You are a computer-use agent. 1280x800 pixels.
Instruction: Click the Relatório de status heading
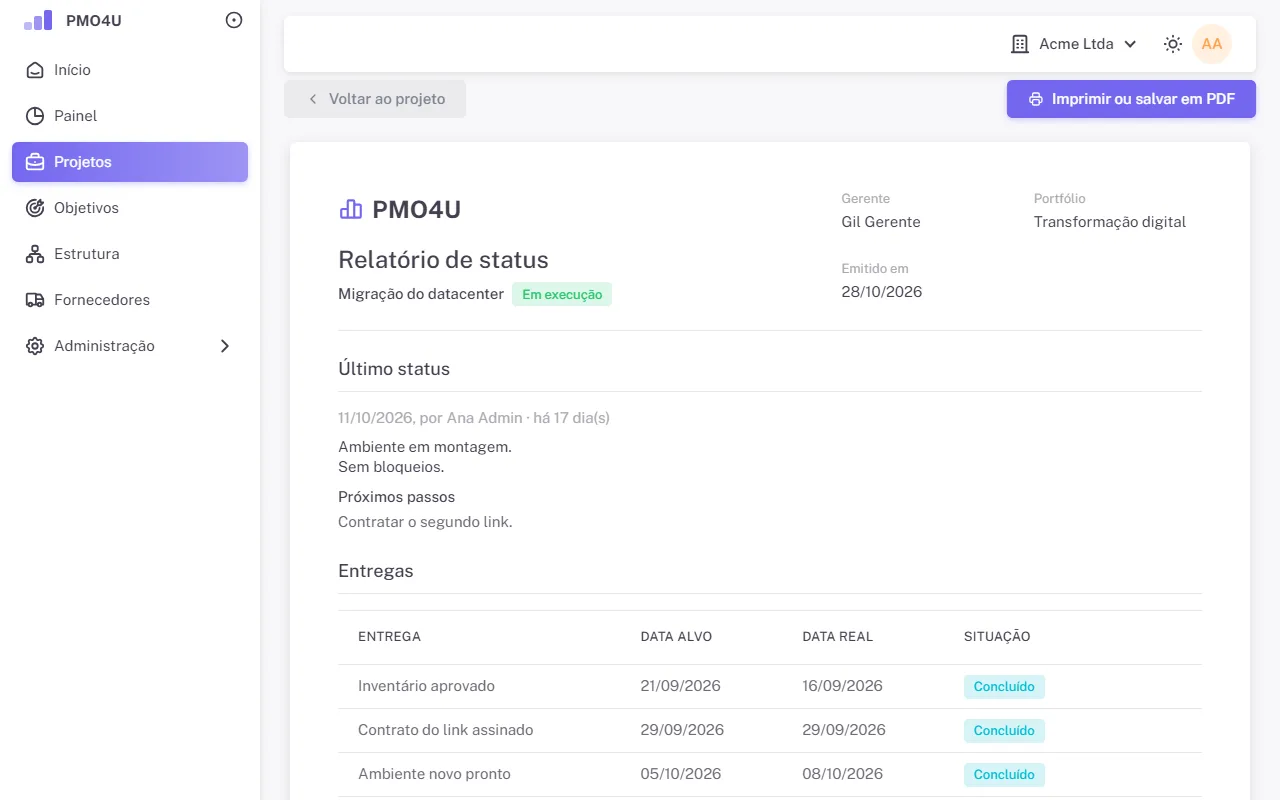pyautogui.click(x=443, y=260)
